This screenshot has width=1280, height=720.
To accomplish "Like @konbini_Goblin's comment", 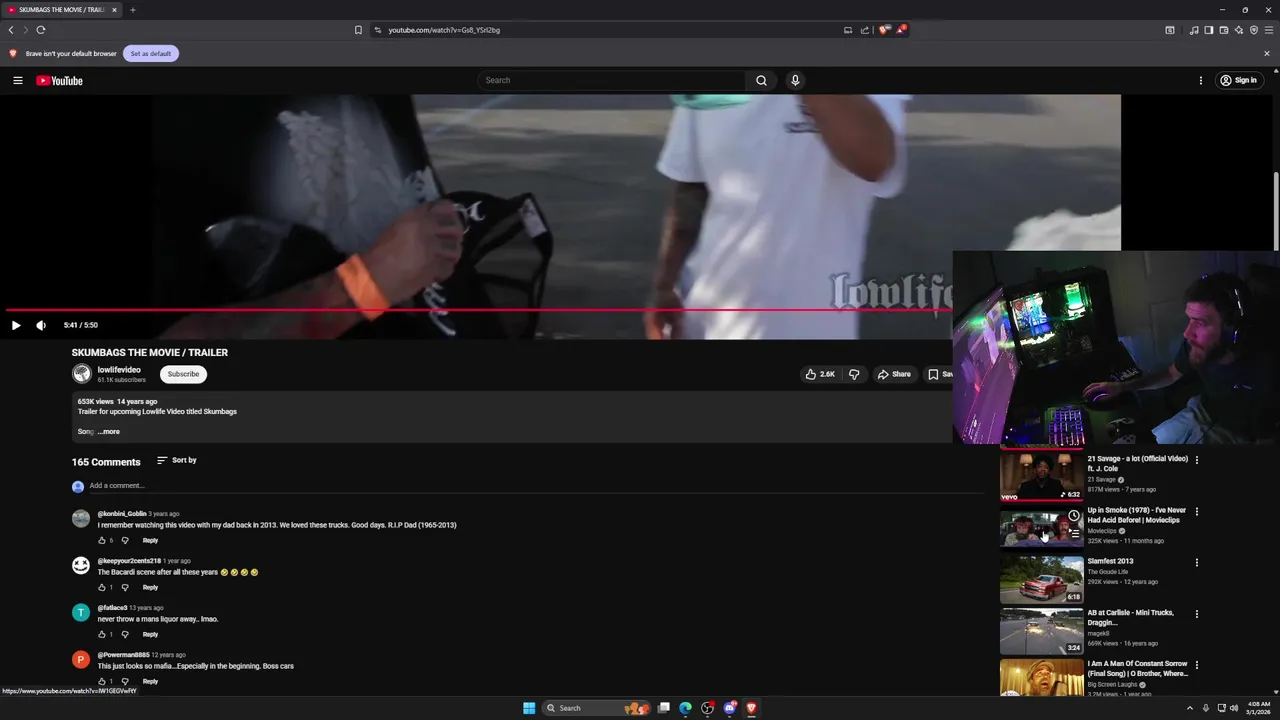I will pyautogui.click(x=102, y=540).
